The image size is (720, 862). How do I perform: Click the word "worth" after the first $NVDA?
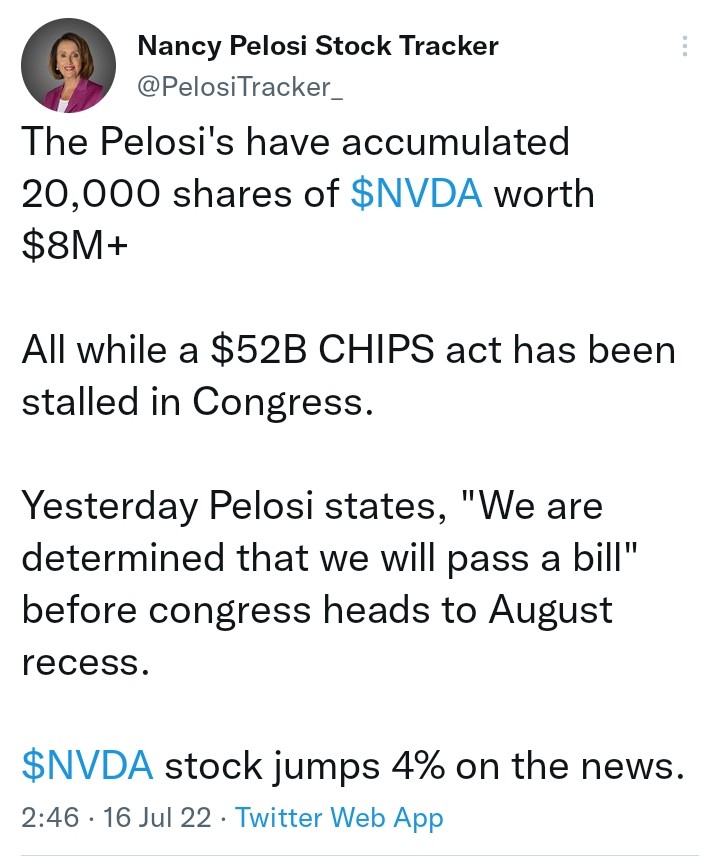545,194
